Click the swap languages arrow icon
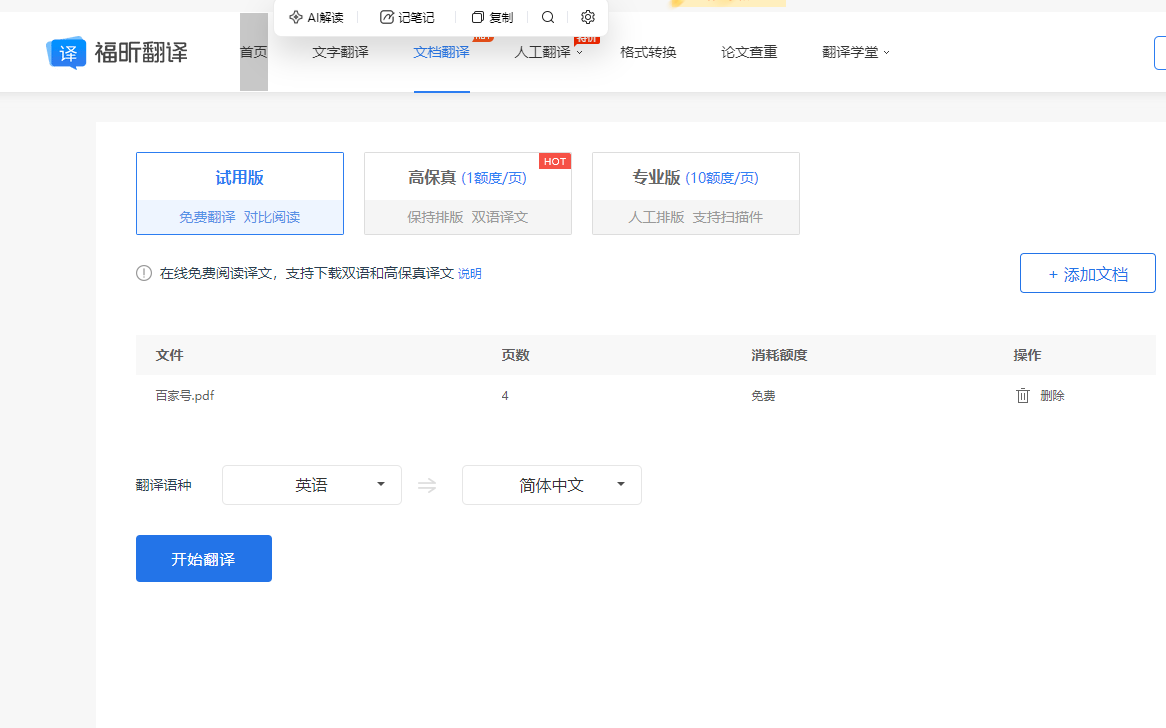The image size is (1166, 728). click(427, 486)
